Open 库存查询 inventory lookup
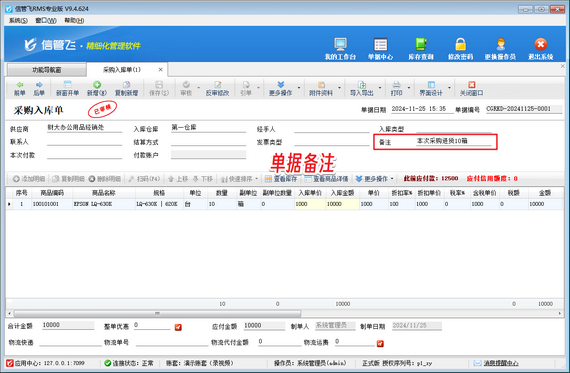 [421, 48]
